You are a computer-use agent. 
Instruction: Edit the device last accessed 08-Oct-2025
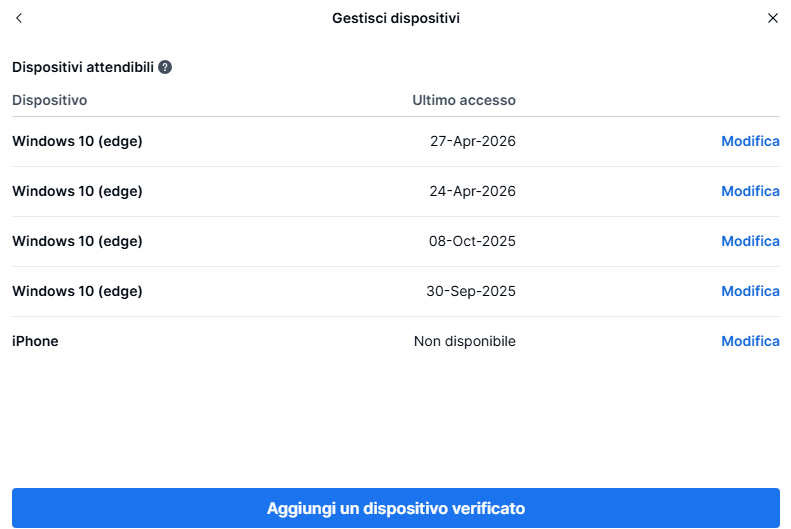click(x=750, y=241)
